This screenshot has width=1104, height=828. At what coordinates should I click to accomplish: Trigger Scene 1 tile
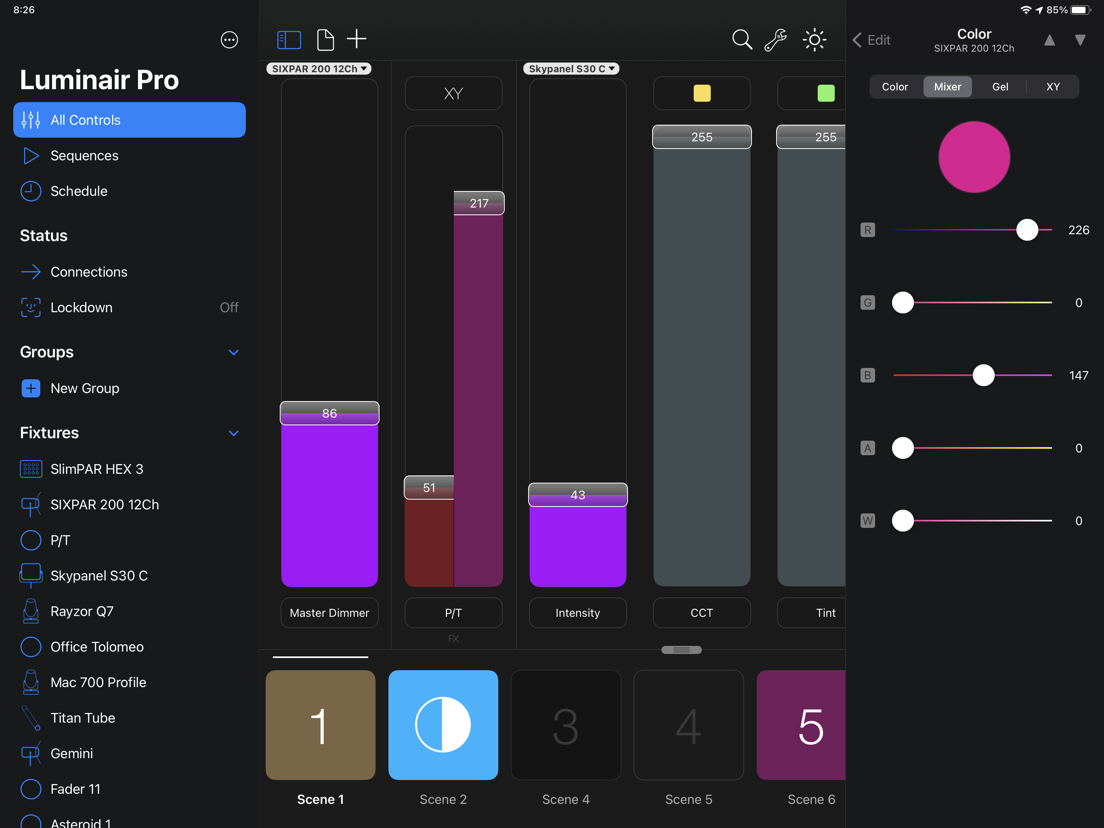(x=320, y=724)
